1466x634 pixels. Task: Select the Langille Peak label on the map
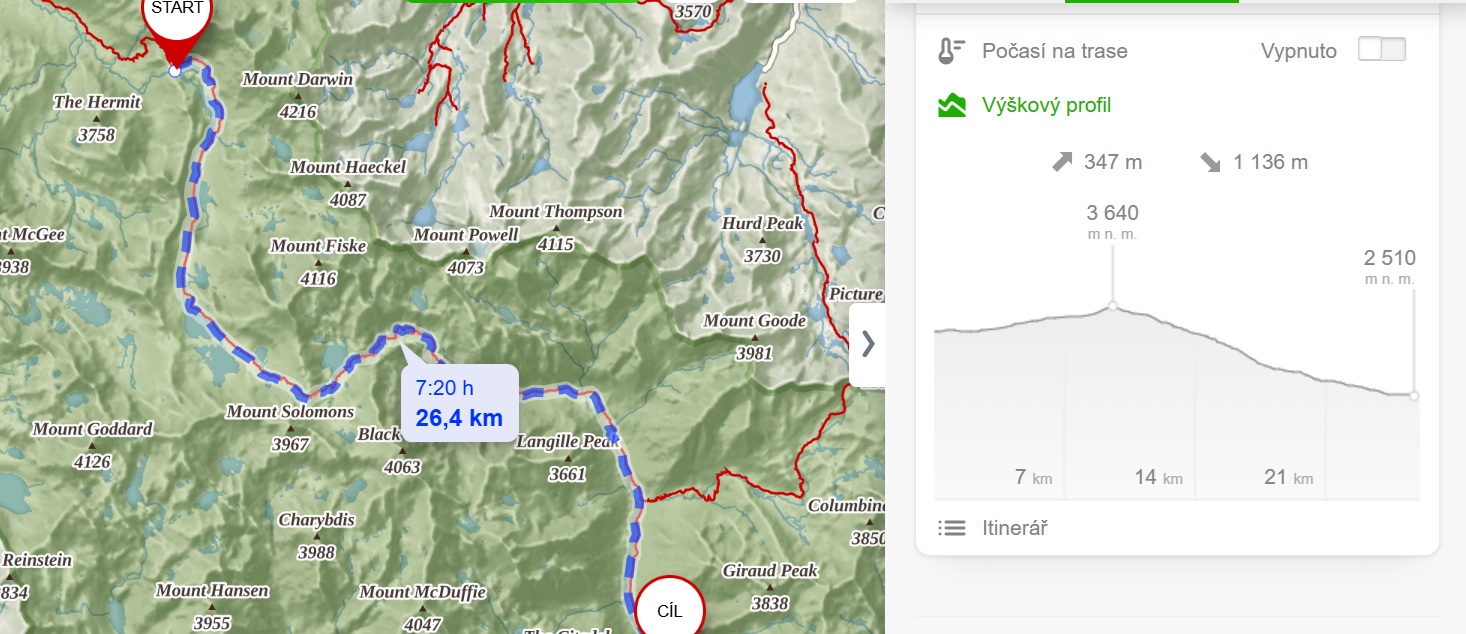(568, 442)
